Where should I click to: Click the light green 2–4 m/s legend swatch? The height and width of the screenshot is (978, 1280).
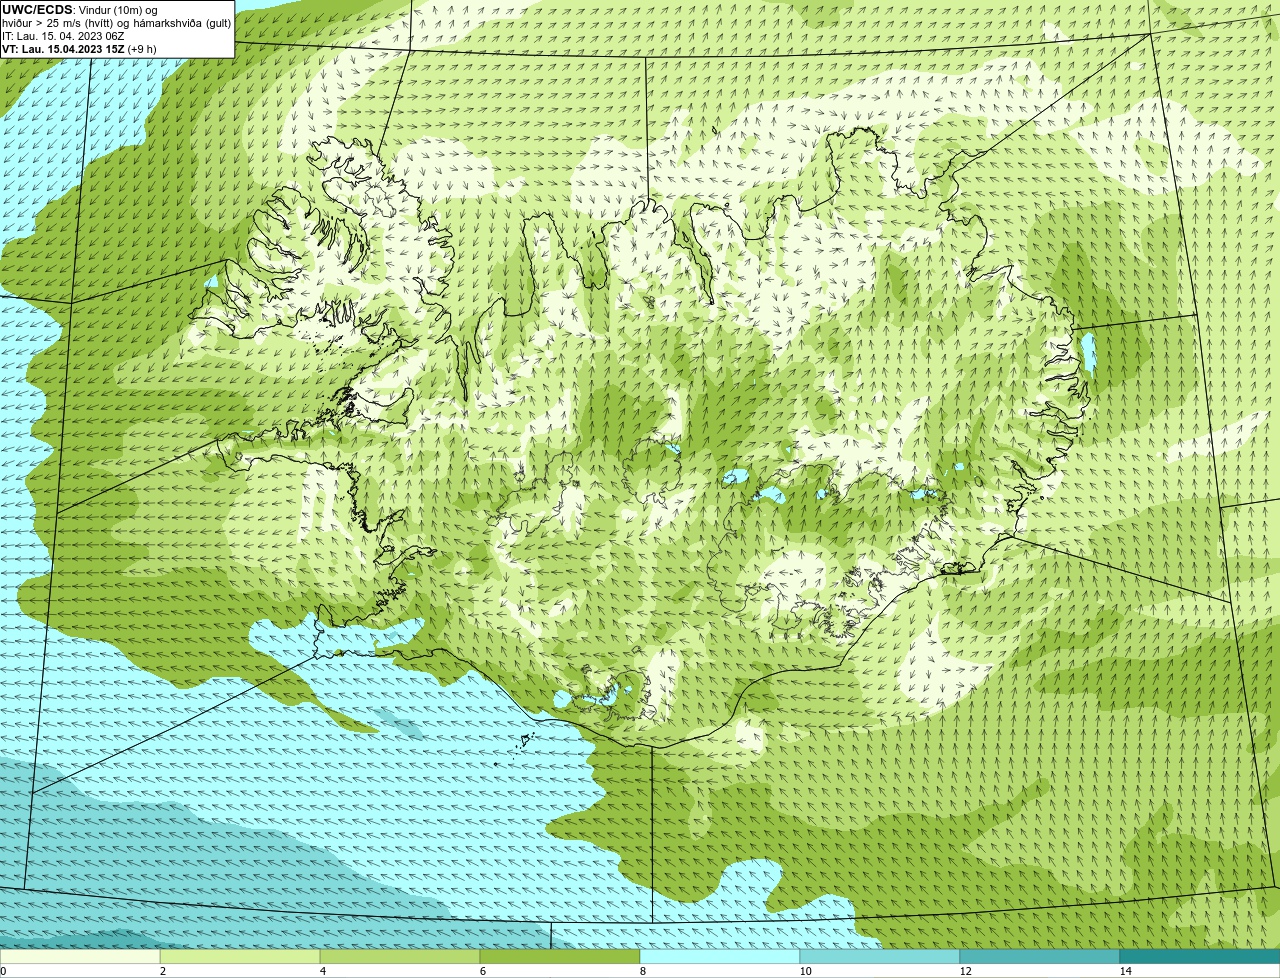(x=240, y=957)
